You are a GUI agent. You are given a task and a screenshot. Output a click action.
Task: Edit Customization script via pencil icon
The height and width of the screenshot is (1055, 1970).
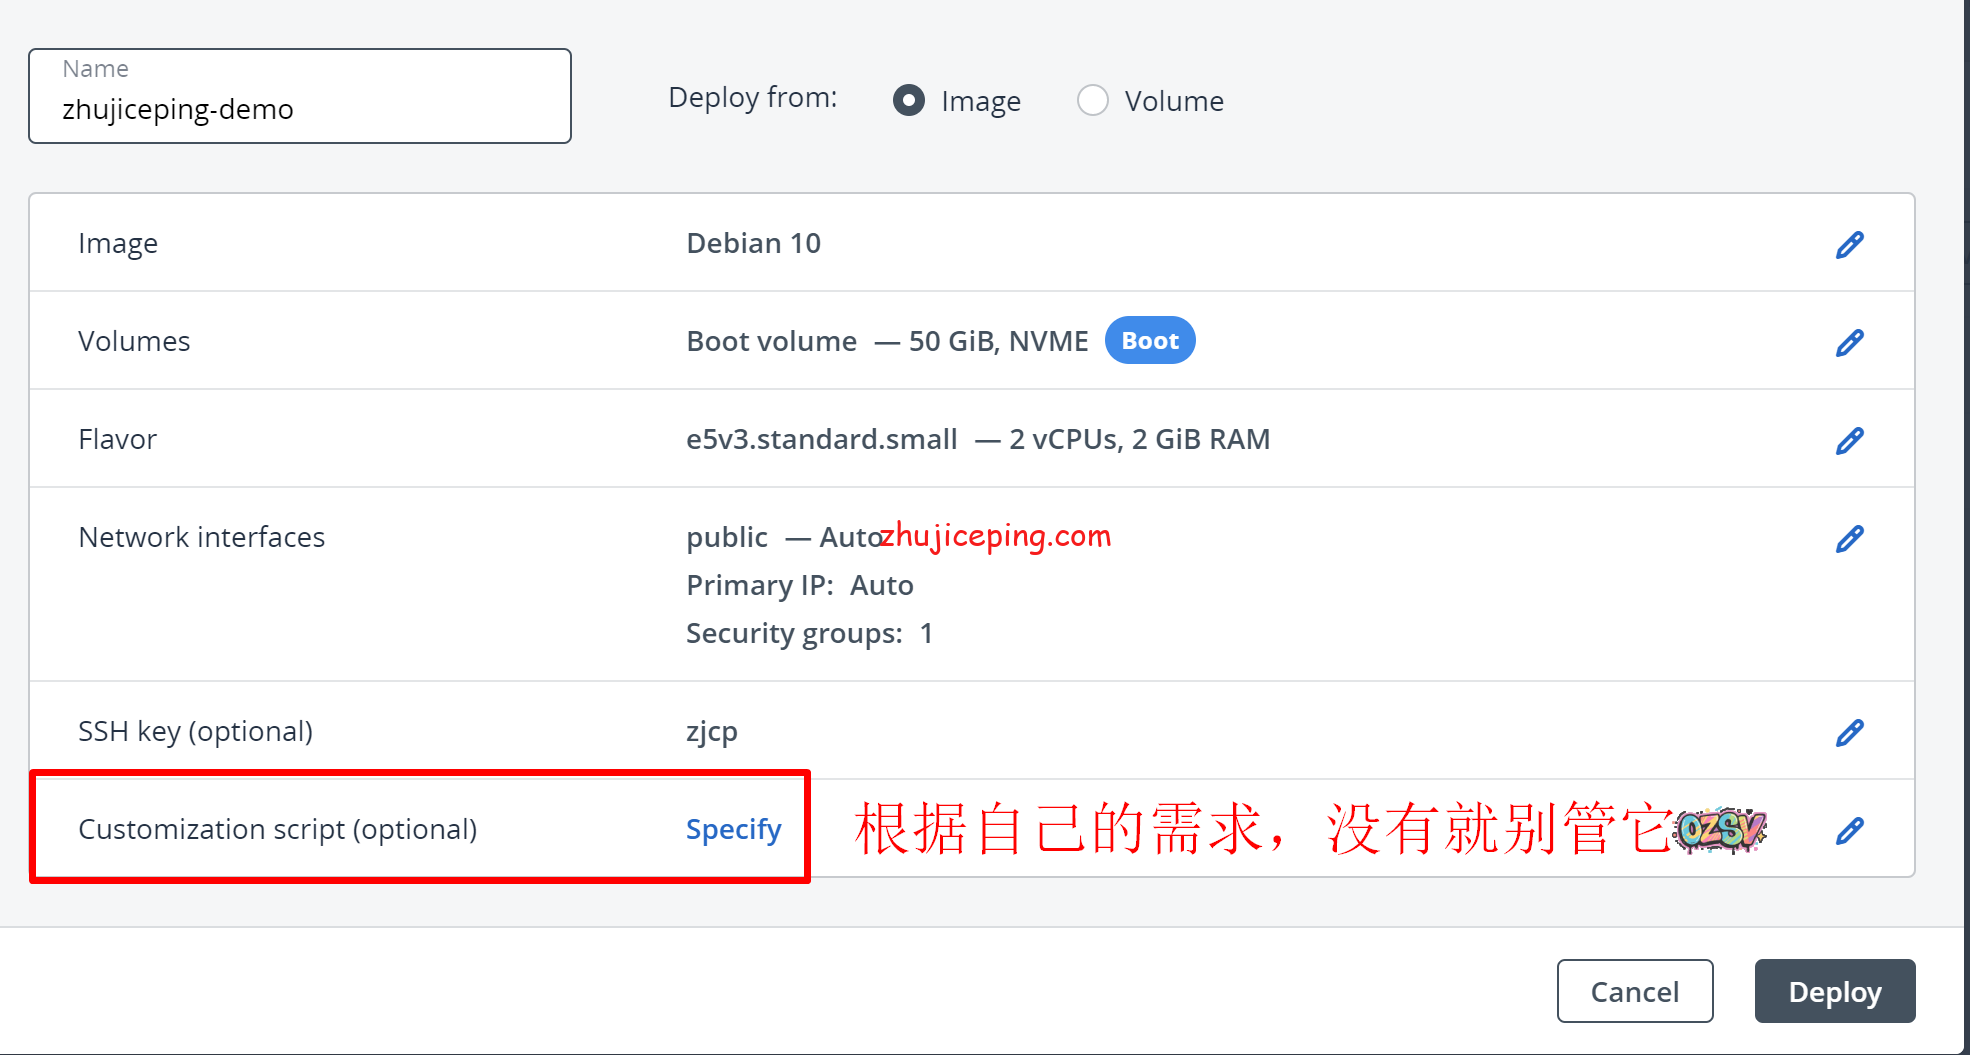[x=1849, y=831]
